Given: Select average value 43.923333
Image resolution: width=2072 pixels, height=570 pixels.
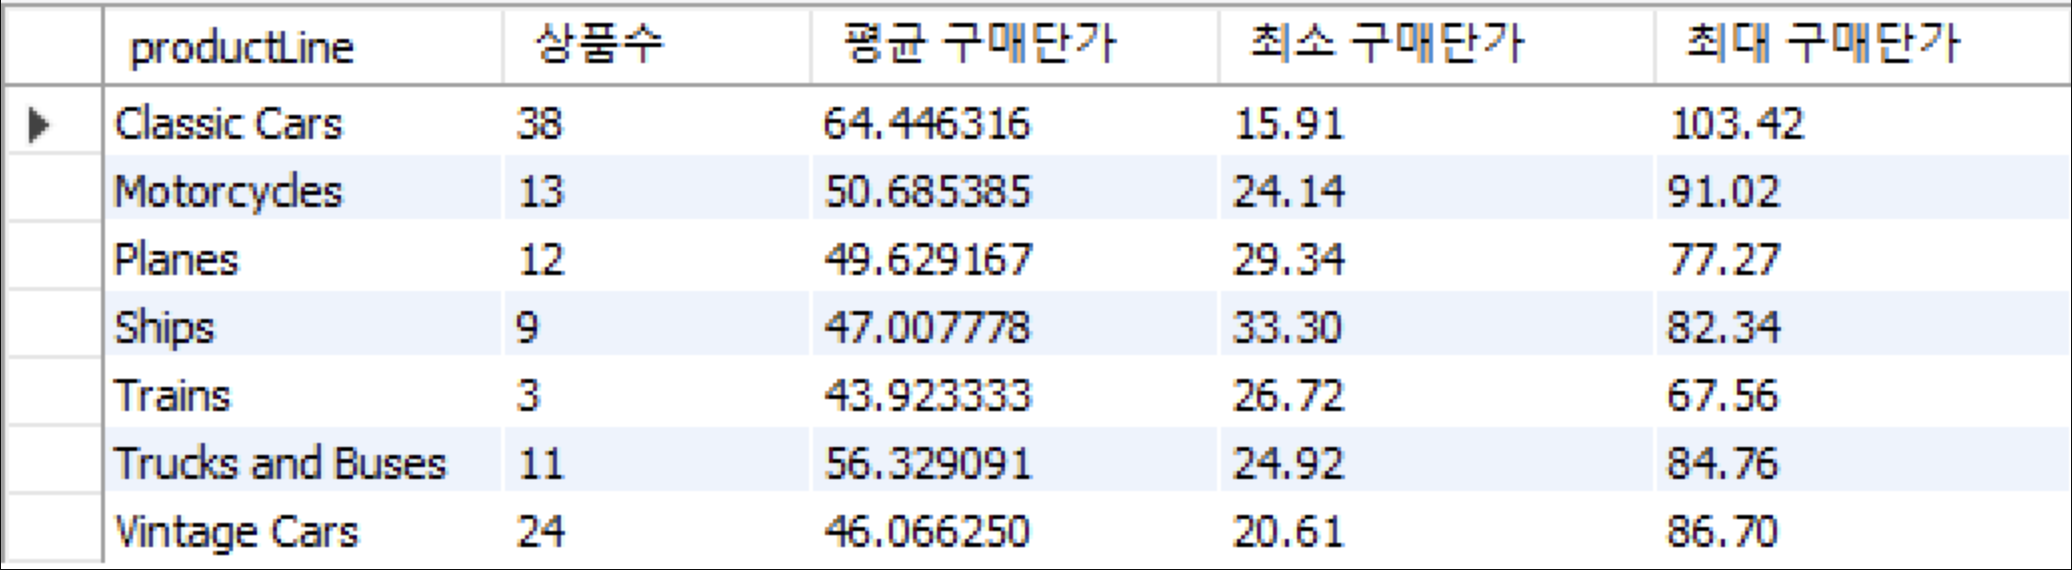Looking at the screenshot, I should click(x=1015, y=394).
